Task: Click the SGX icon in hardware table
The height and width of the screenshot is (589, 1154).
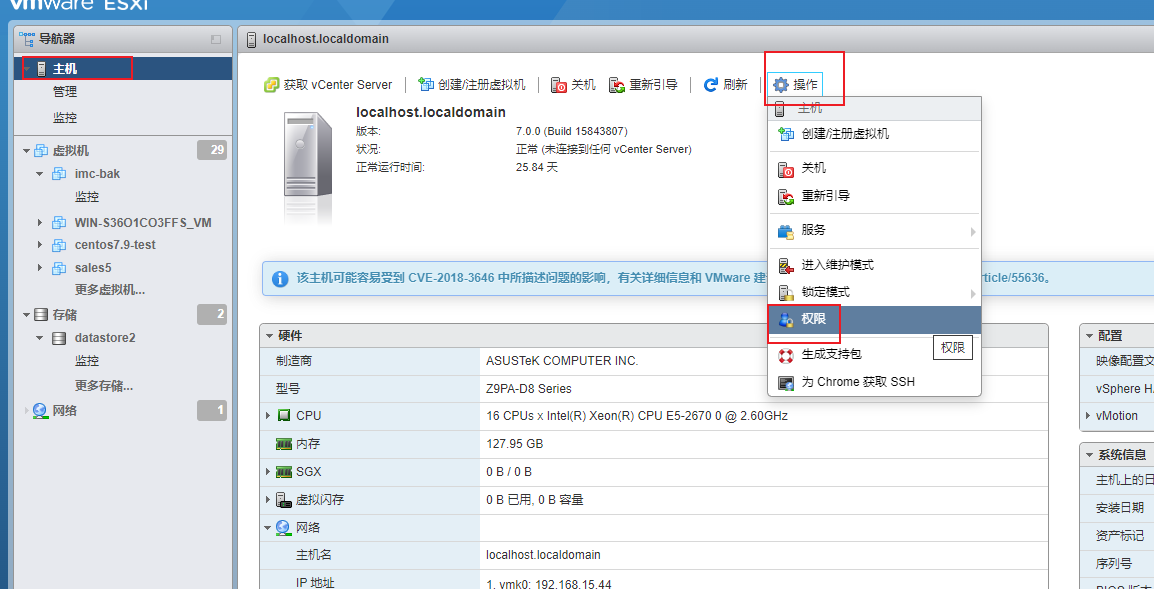Action: [x=284, y=472]
